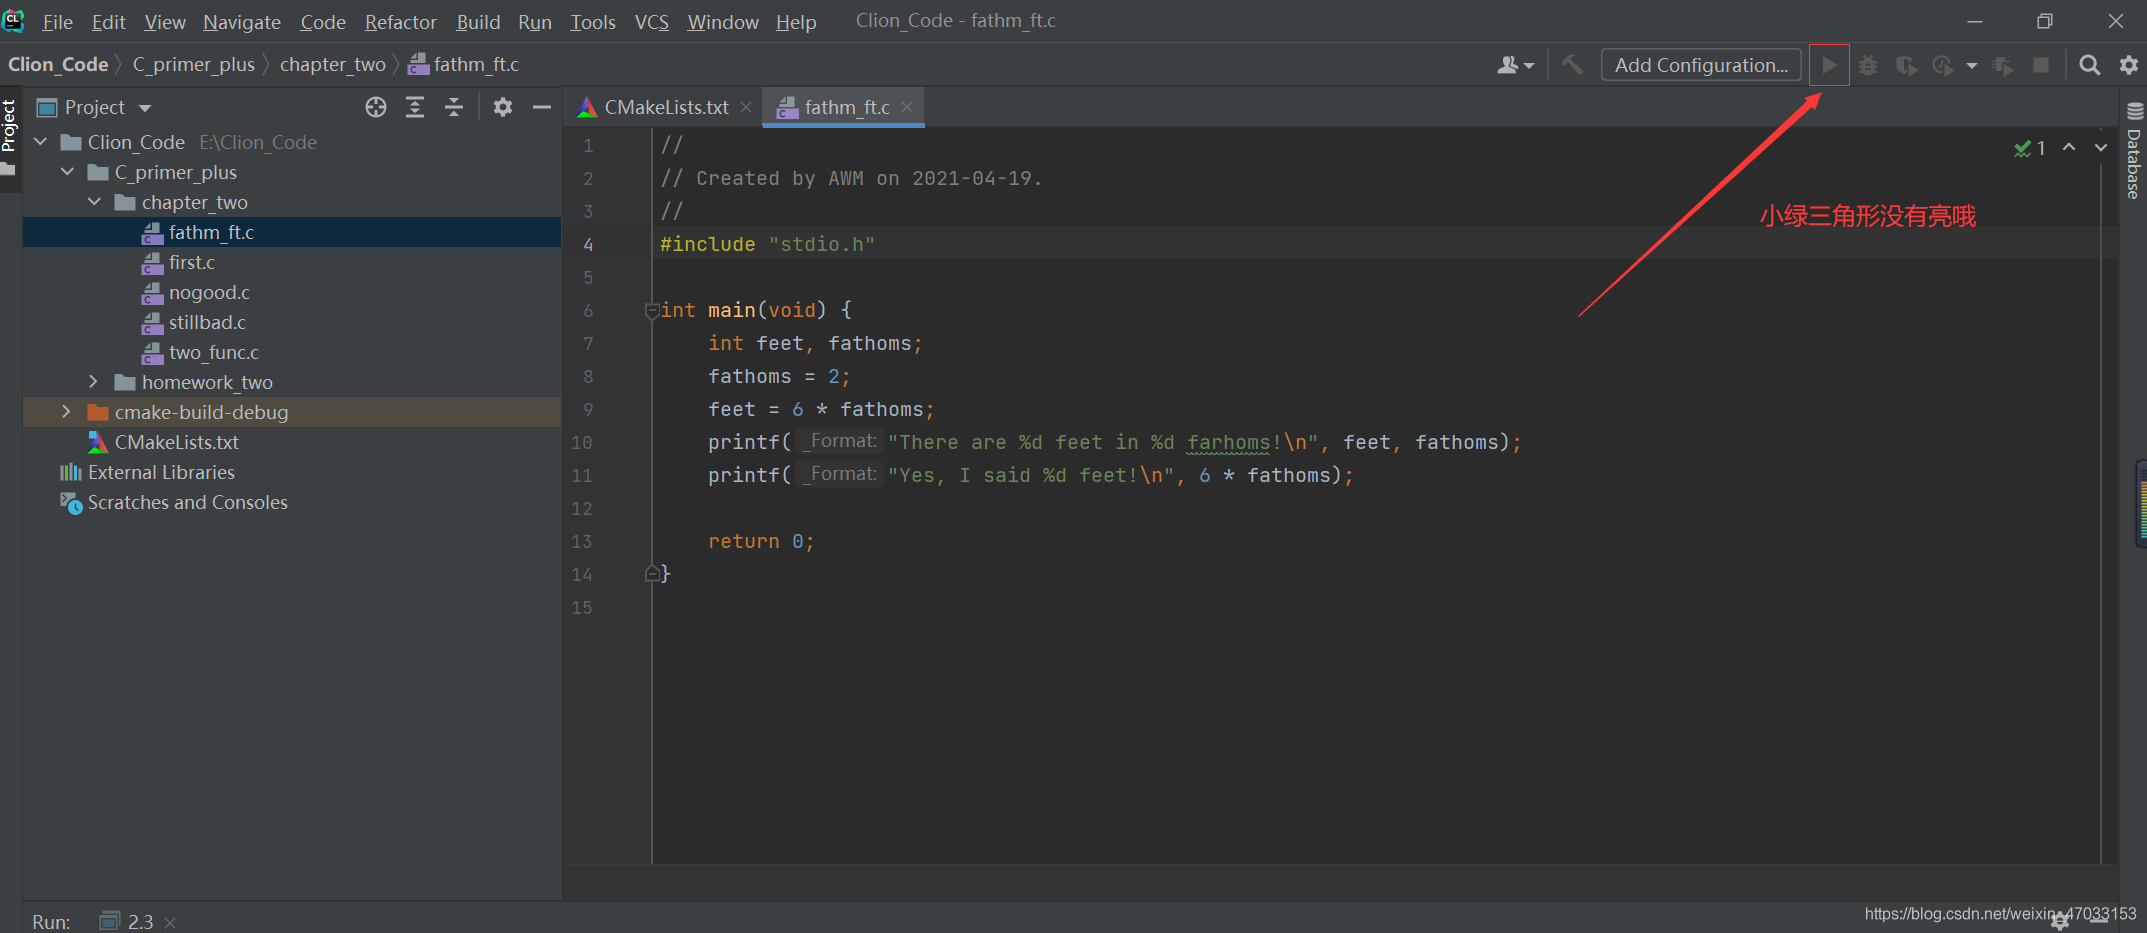The width and height of the screenshot is (2147, 933).
Task: Open the profiler dropdown arrow
Action: click(x=1971, y=66)
